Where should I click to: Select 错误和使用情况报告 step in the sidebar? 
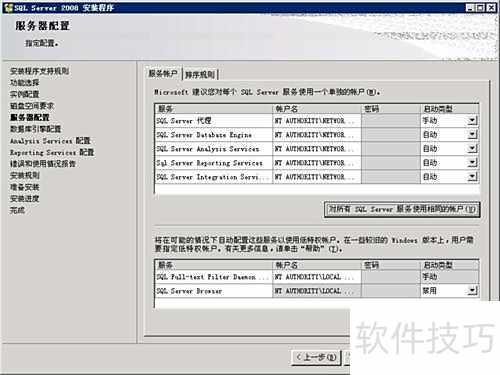click(43, 164)
